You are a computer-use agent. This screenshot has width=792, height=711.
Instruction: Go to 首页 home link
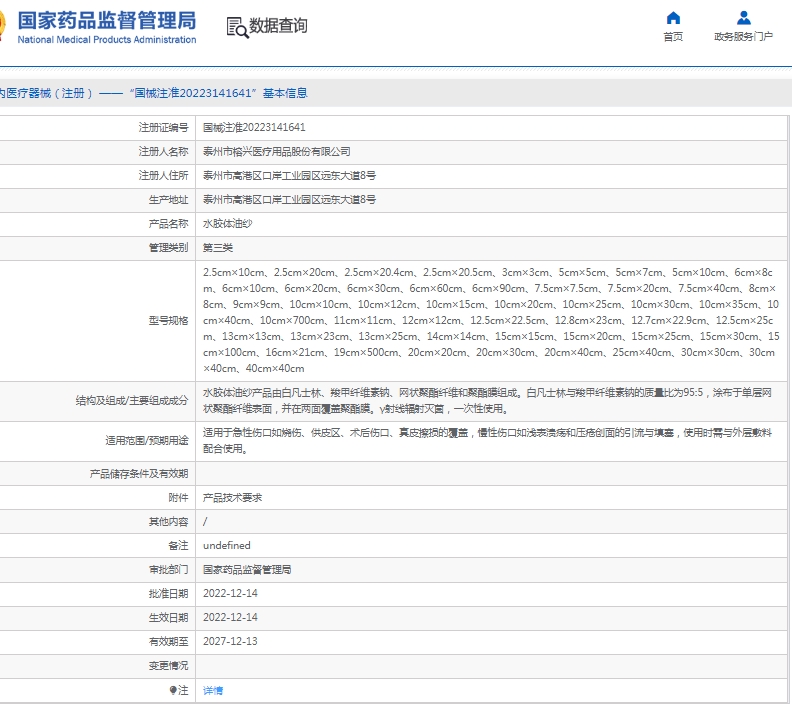tap(673, 37)
